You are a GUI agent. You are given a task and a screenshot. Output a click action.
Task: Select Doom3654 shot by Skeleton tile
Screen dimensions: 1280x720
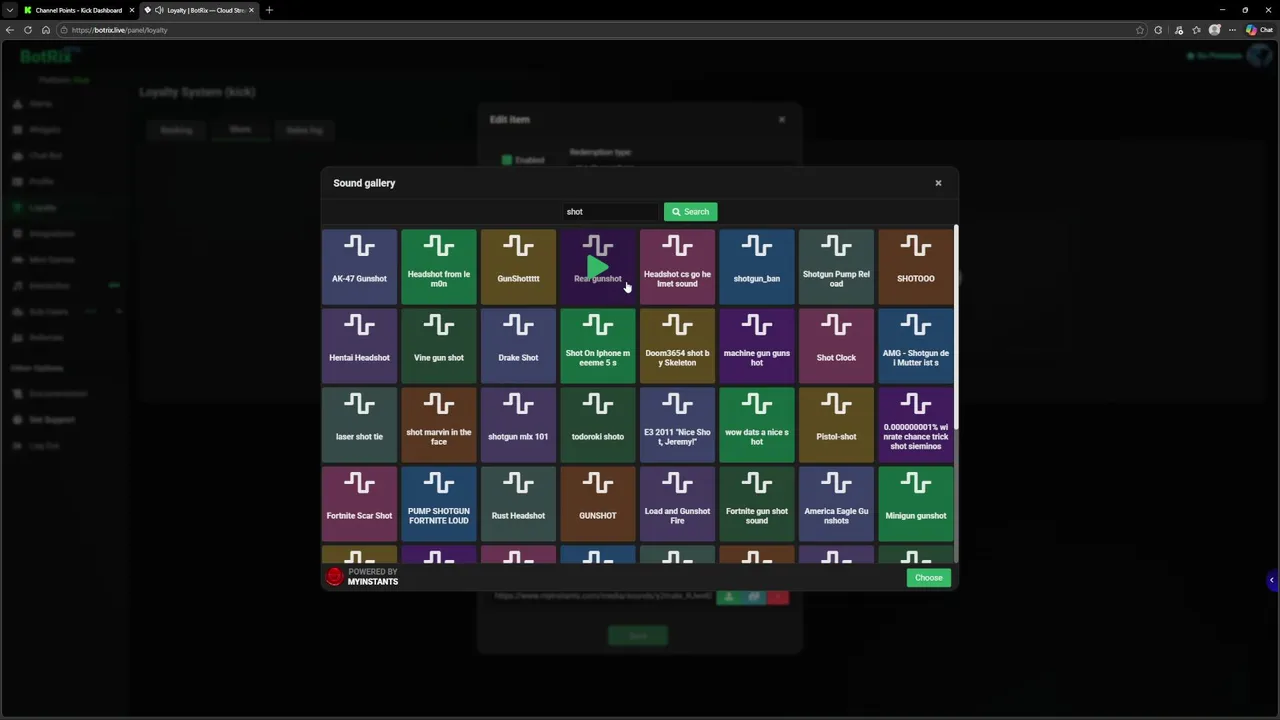pos(677,346)
